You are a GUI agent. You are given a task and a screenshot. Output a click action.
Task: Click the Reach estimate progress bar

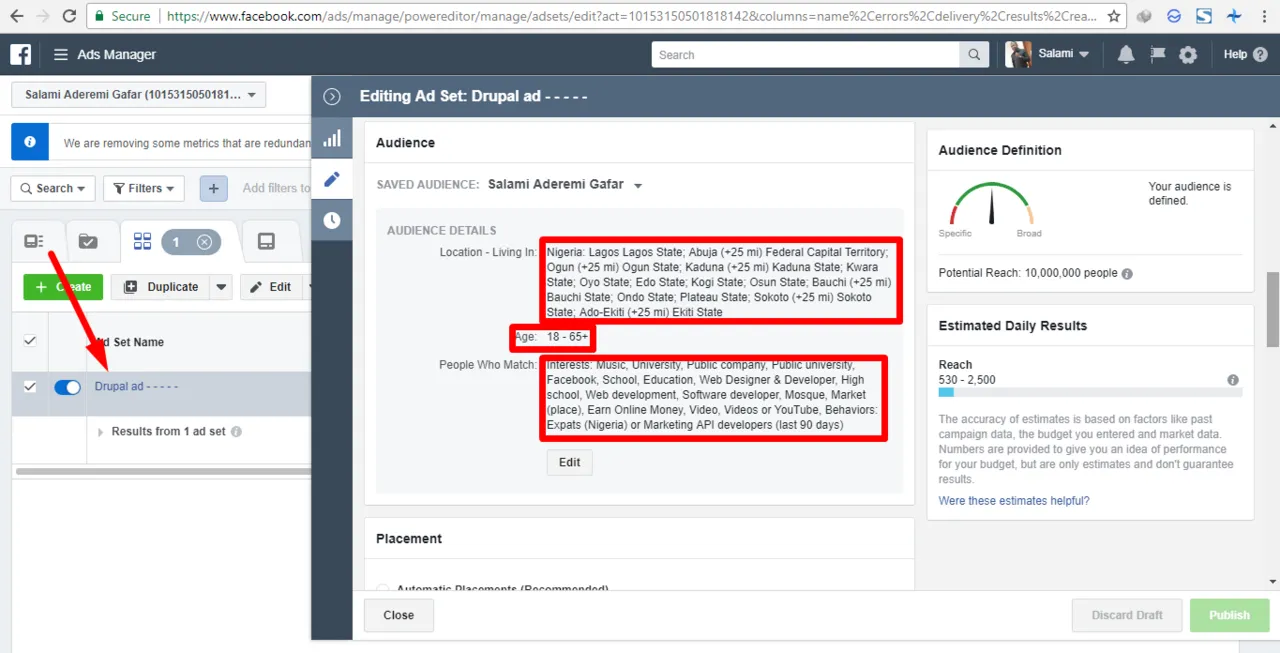pos(1090,393)
